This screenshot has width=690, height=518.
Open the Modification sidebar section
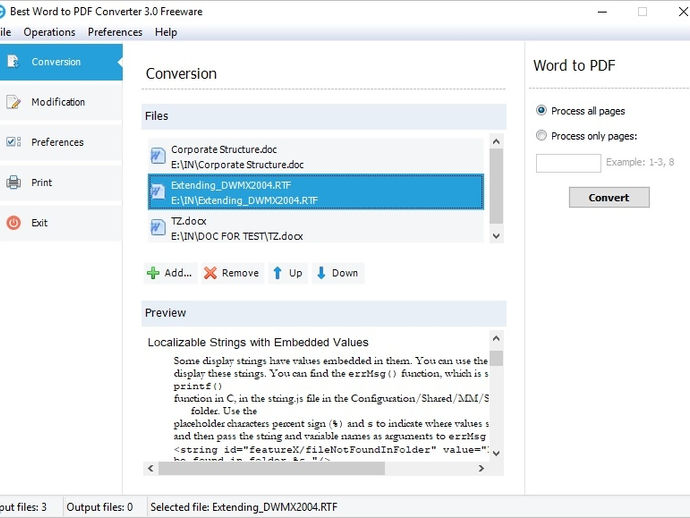click(x=61, y=102)
